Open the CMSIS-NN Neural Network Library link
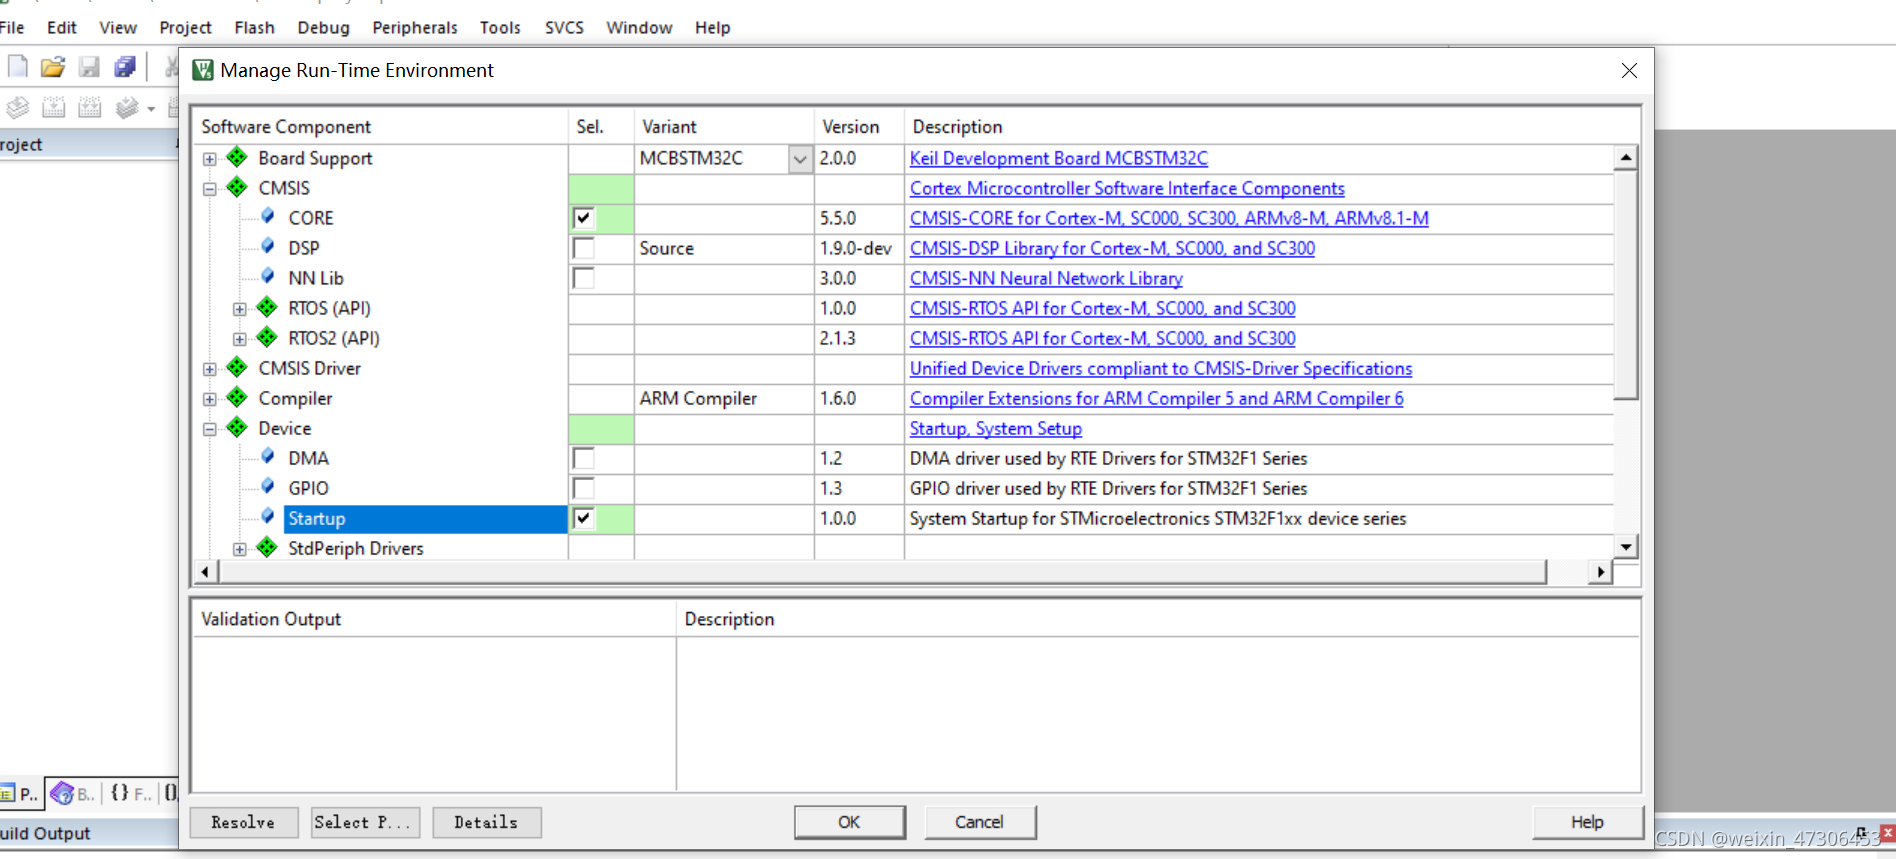Image resolution: width=1896 pixels, height=859 pixels. coord(1046,278)
